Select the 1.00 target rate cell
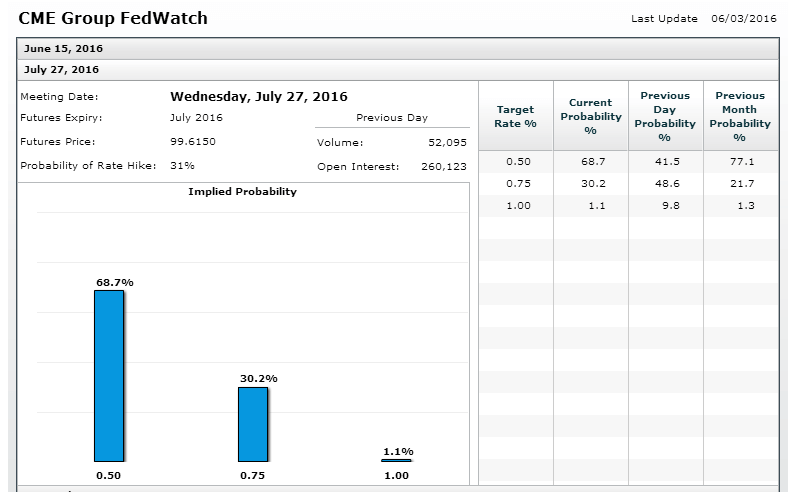The height and width of the screenshot is (492, 788). 518,206
